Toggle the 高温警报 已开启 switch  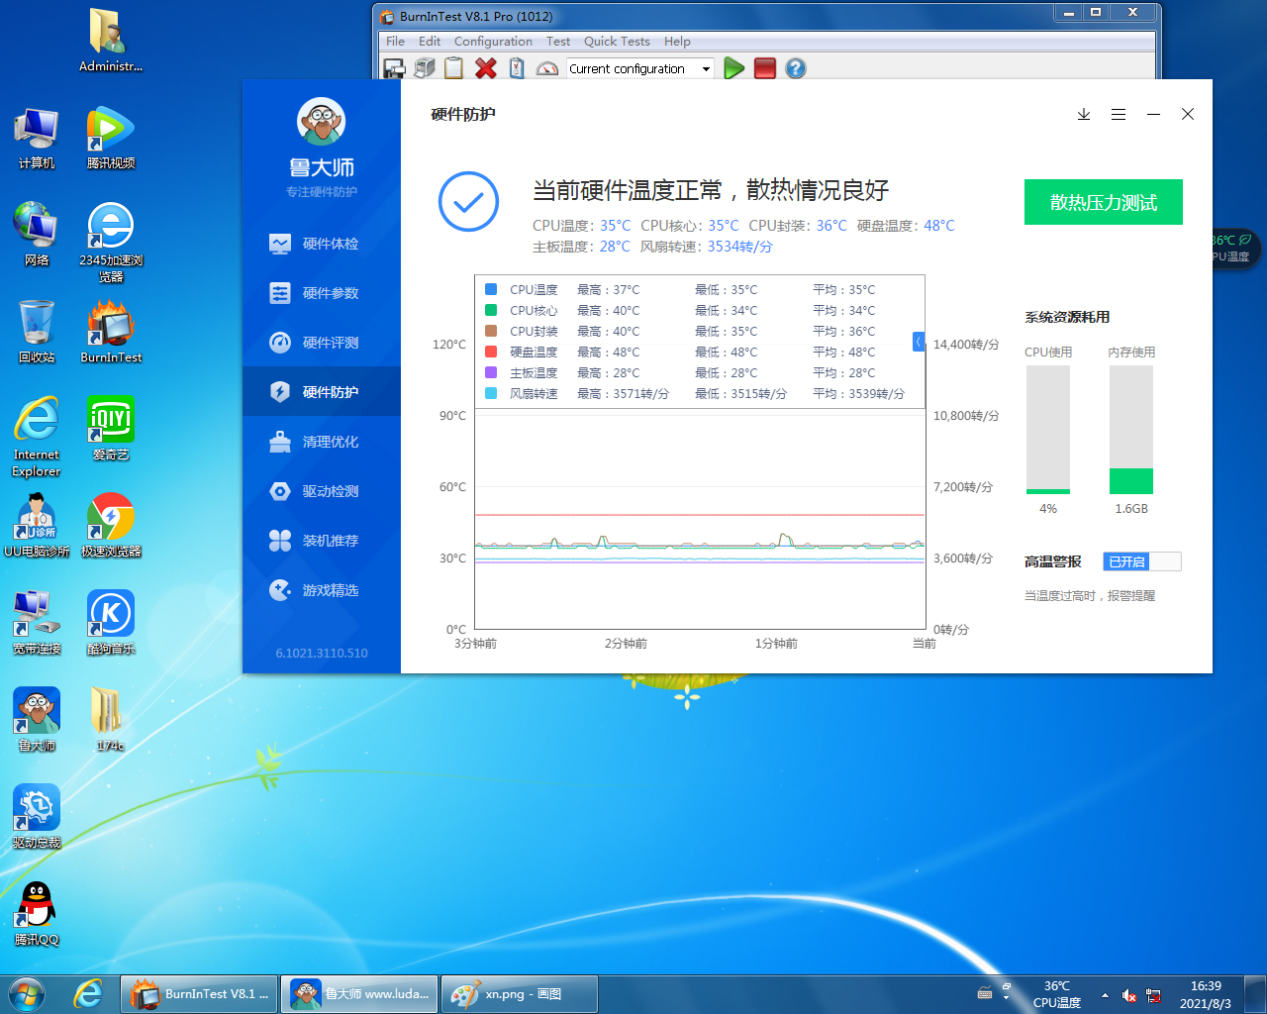(1141, 561)
